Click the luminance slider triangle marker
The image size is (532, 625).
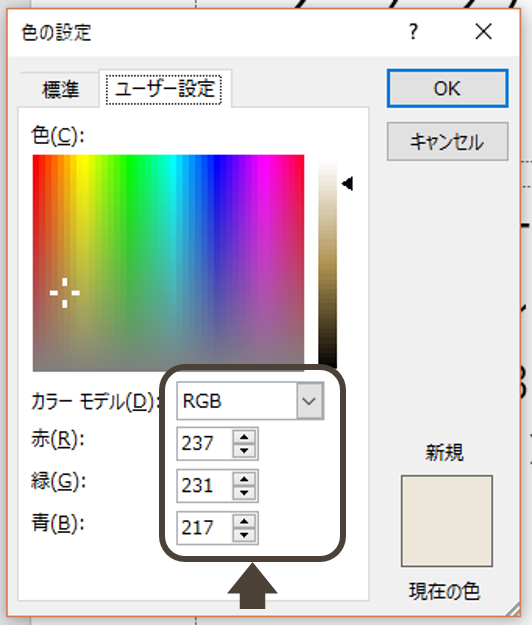[347, 184]
